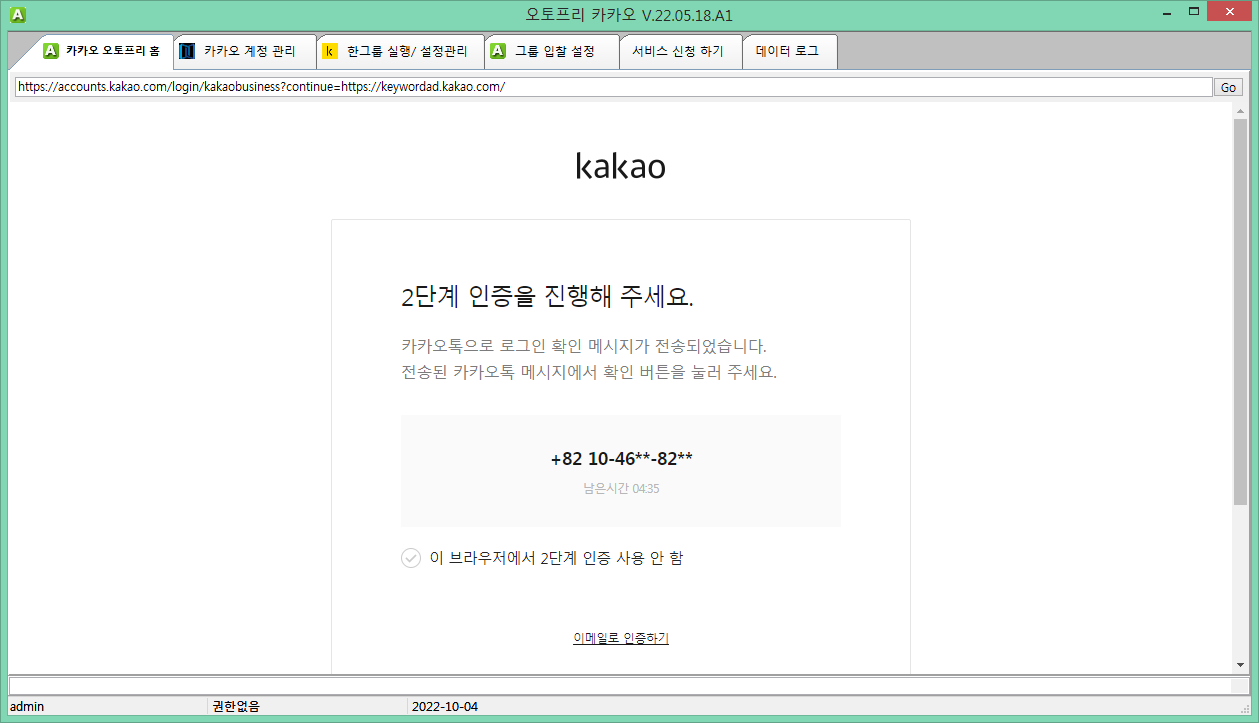Switch to the 카카오 계정 관리 tab
This screenshot has height=723, width=1259.
243,50
